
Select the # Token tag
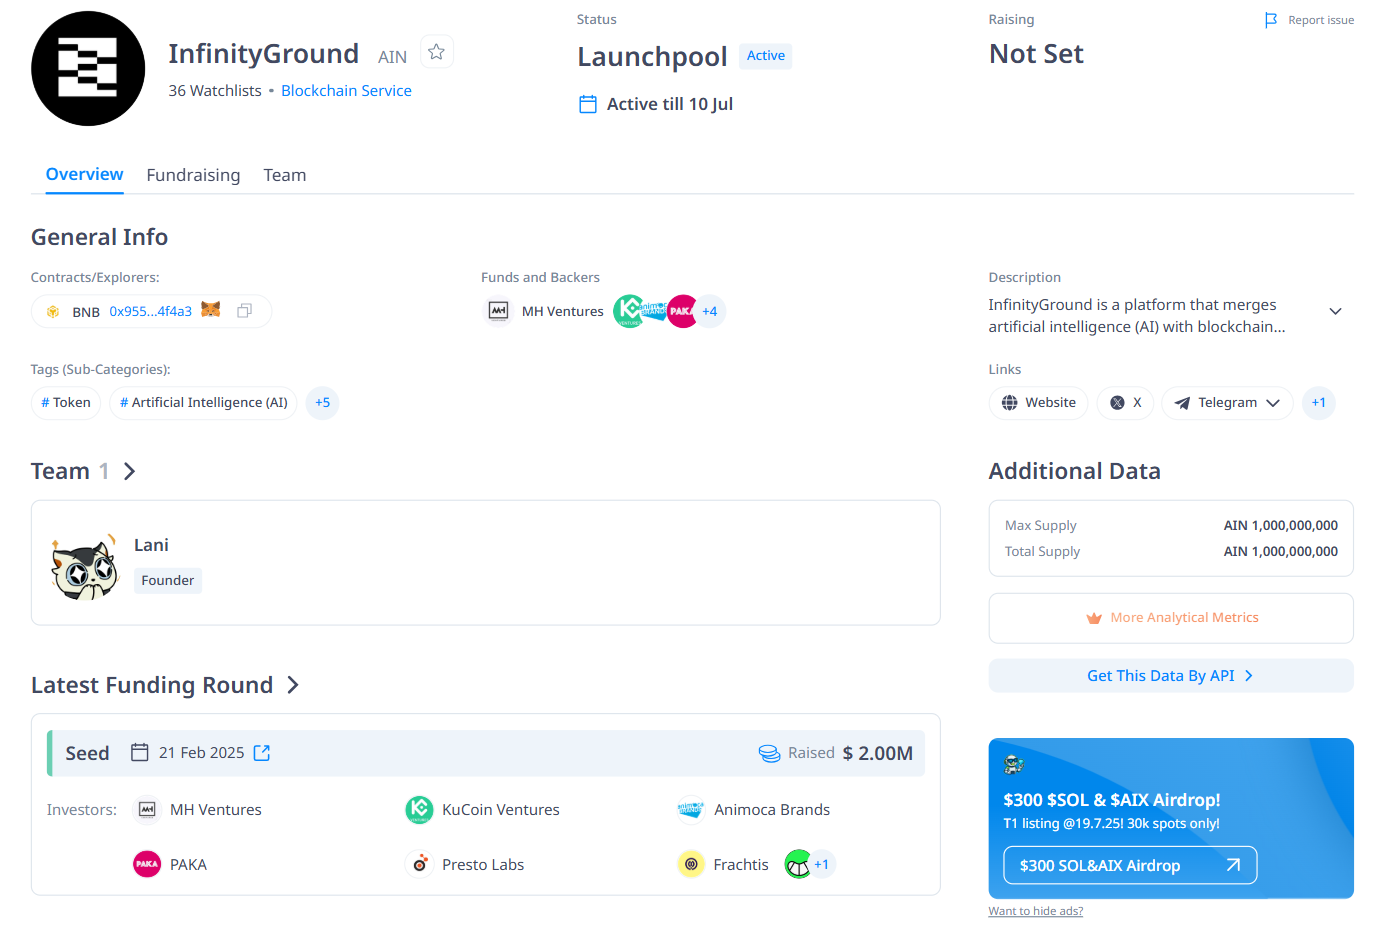coord(66,403)
